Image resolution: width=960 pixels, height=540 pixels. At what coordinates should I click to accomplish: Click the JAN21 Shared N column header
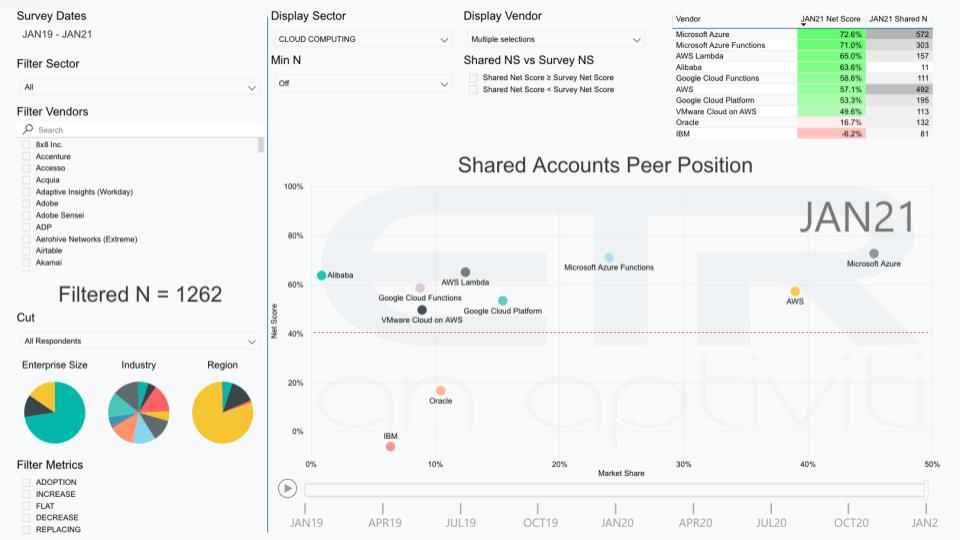point(898,19)
